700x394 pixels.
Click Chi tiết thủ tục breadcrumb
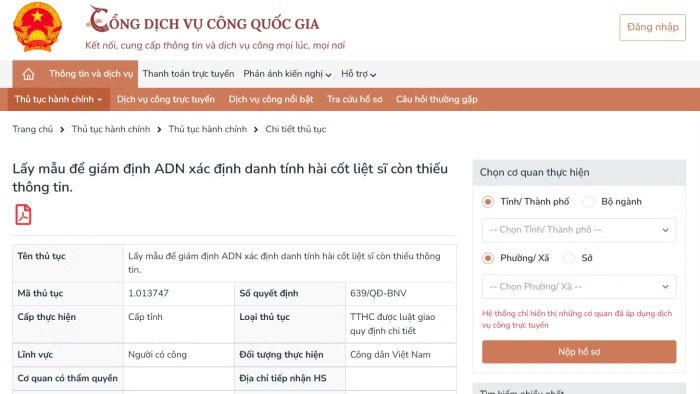(x=296, y=129)
